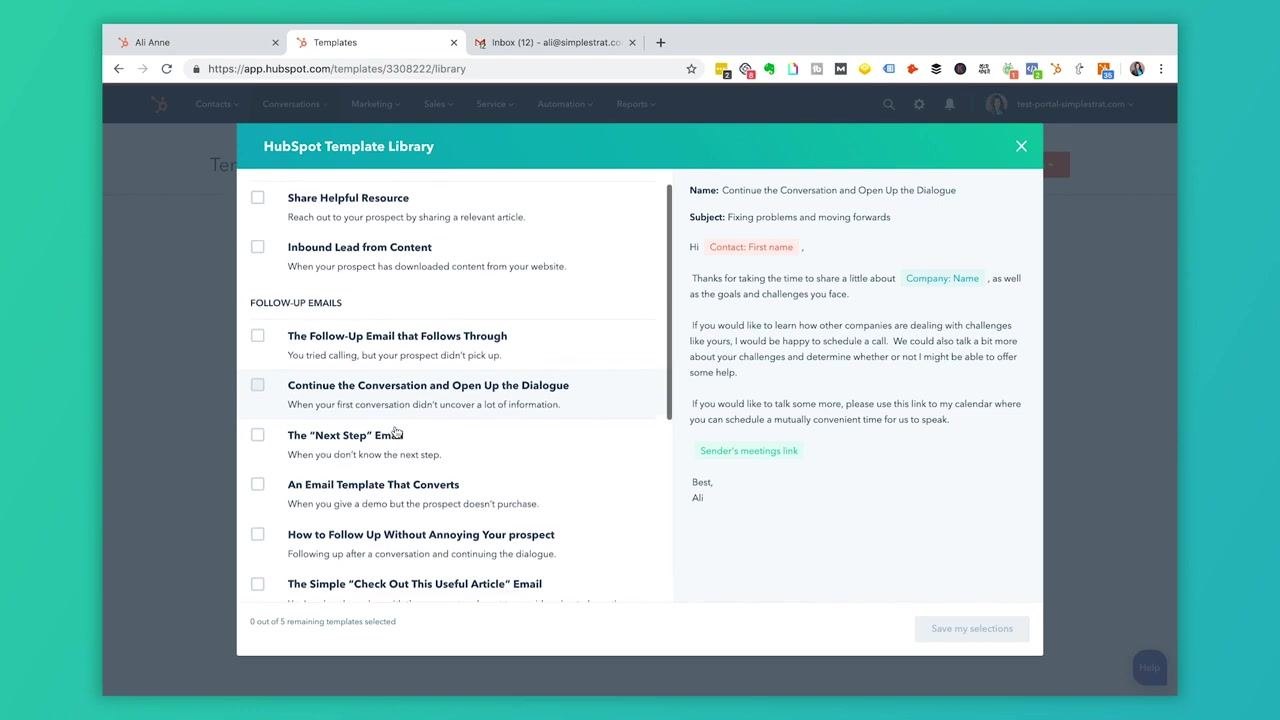Click the Chrome profile avatar
This screenshot has width=1280, height=720.
1137,69
